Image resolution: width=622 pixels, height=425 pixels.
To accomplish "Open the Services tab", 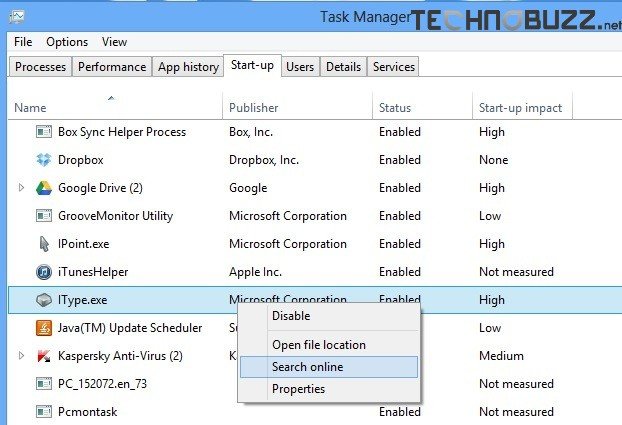I will point(394,67).
